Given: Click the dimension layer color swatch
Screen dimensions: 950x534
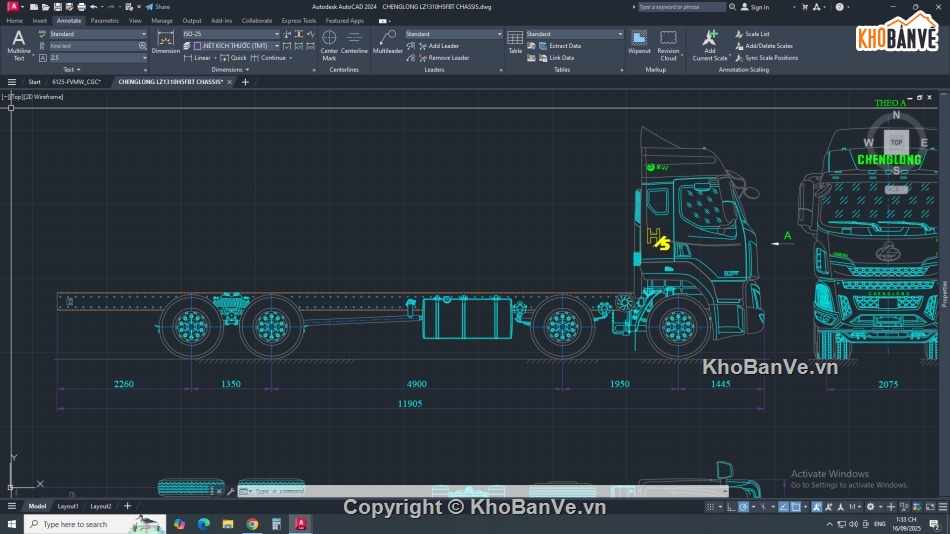Looking at the screenshot, I should 198,46.
